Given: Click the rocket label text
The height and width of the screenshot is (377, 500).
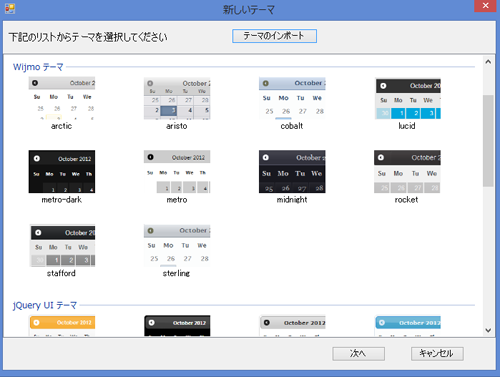Looking at the screenshot, I should pos(406,200).
